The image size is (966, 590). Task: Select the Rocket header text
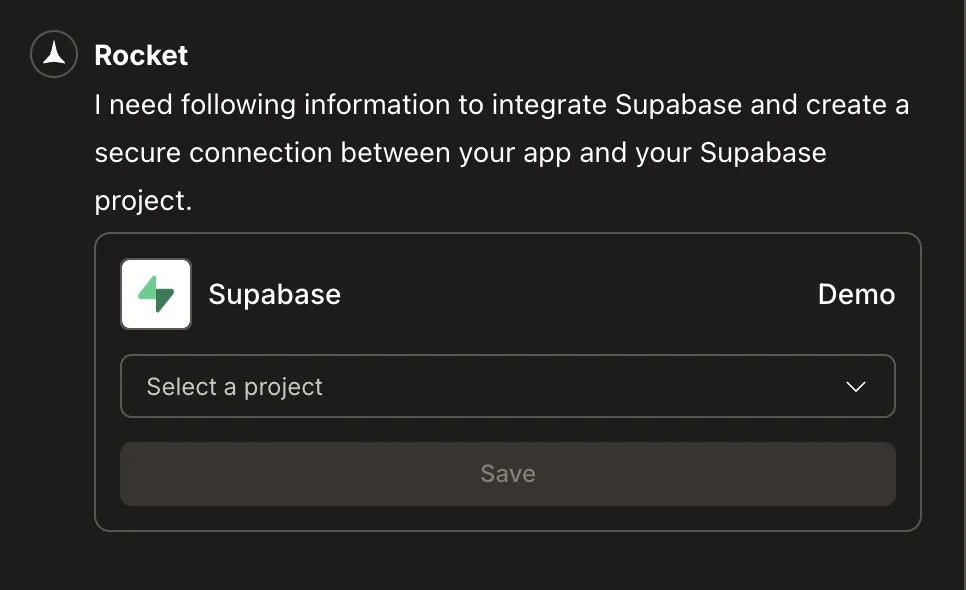140,55
